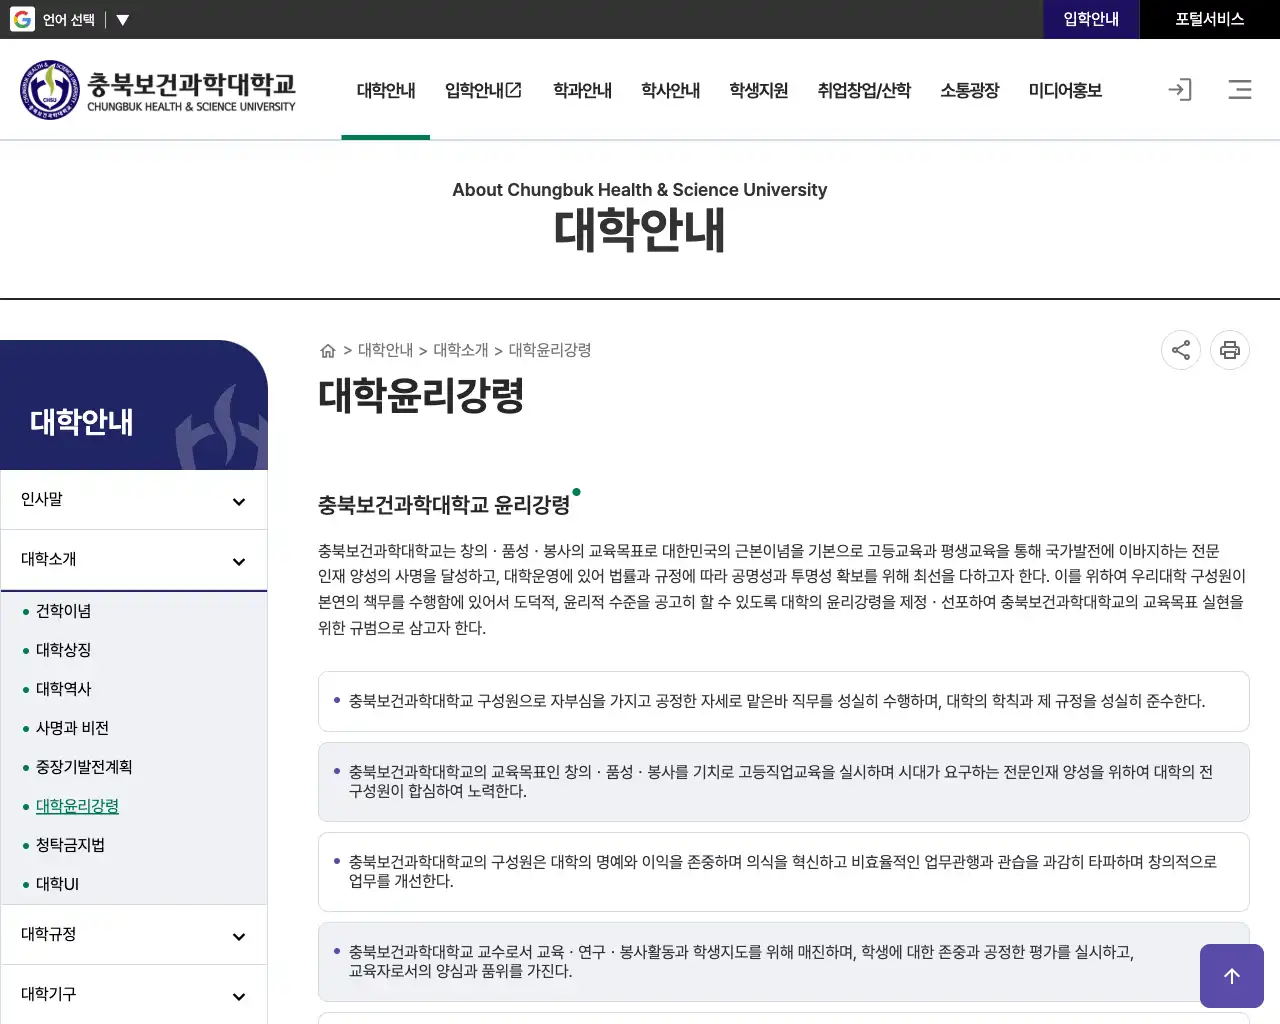Open the 취업창업/산학 main menu

(864, 90)
